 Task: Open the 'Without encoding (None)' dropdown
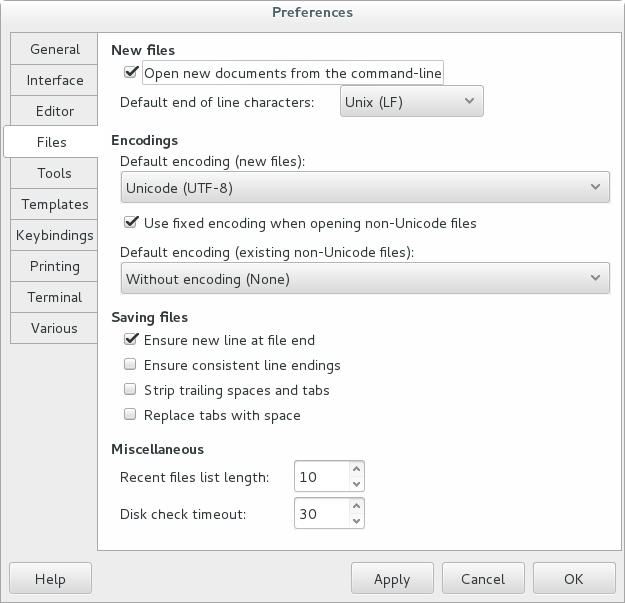pyautogui.click(x=365, y=279)
